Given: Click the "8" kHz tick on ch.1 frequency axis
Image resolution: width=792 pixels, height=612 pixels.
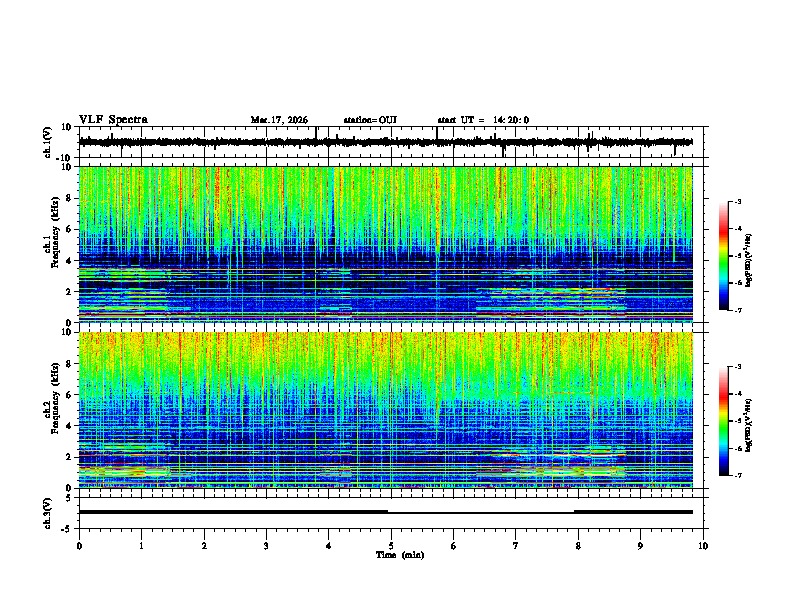Looking at the screenshot, I should click(x=69, y=198).
